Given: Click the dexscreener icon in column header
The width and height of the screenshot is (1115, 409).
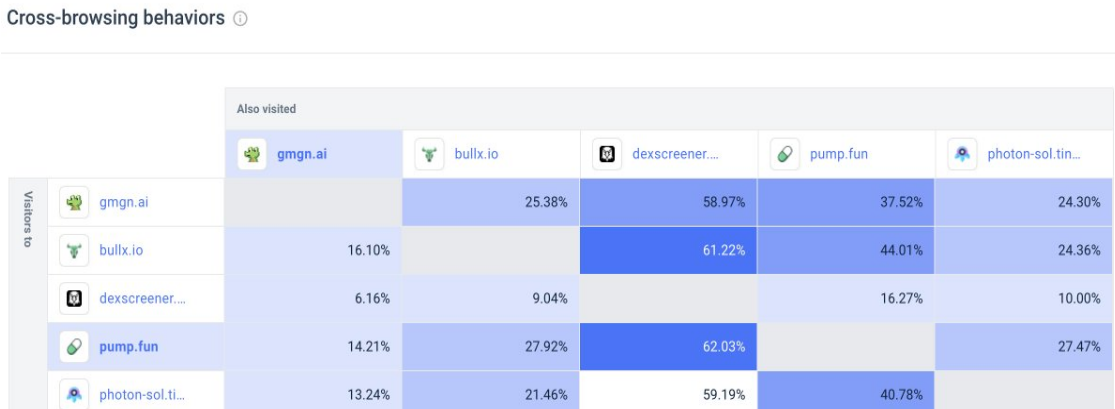Looking at the screenshot, I should click(x=607, y=154).
